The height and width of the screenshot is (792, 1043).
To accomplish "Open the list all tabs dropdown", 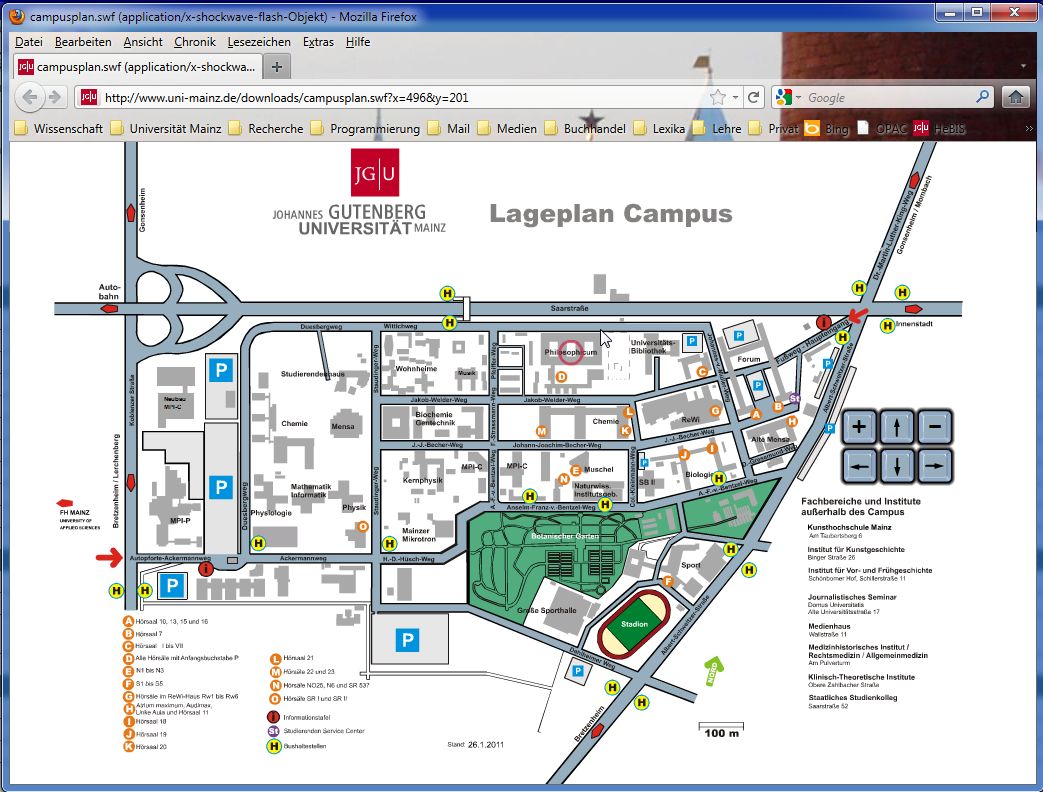I will tap(1022, 66).
